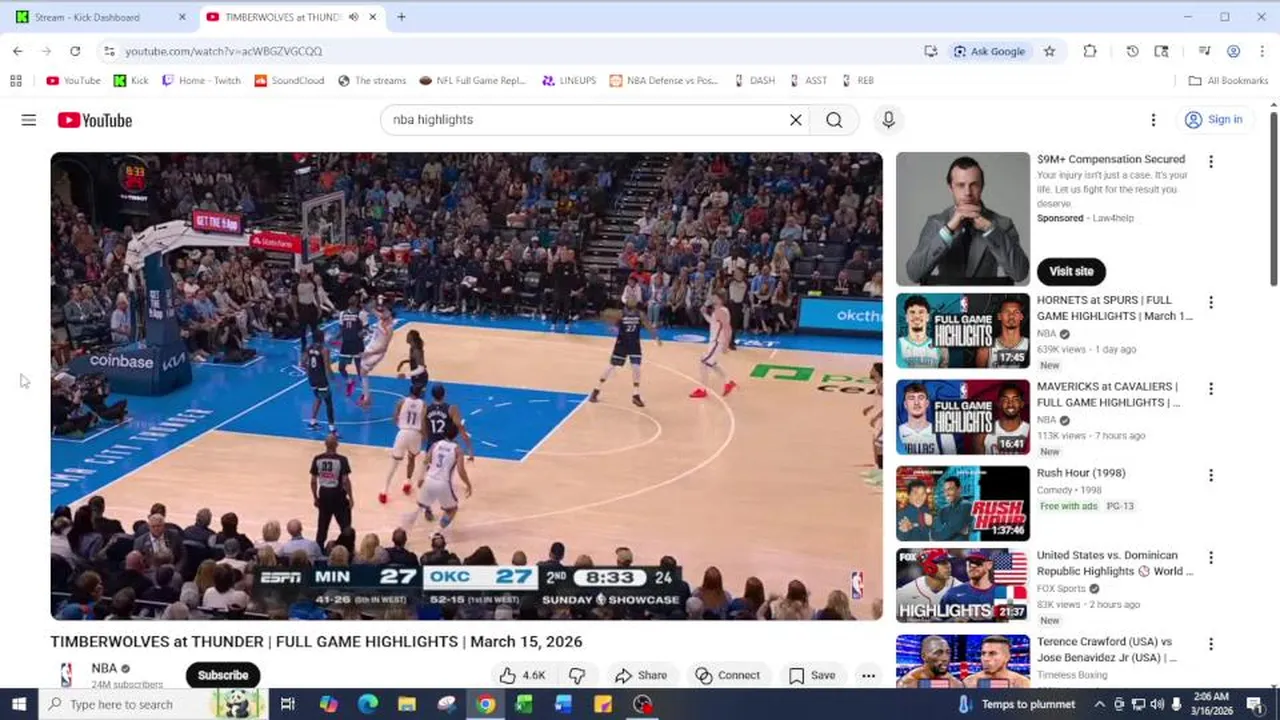1280x720 pixels.
Task: Open more actions ellipsis under the video
Action: pos(868,675)
